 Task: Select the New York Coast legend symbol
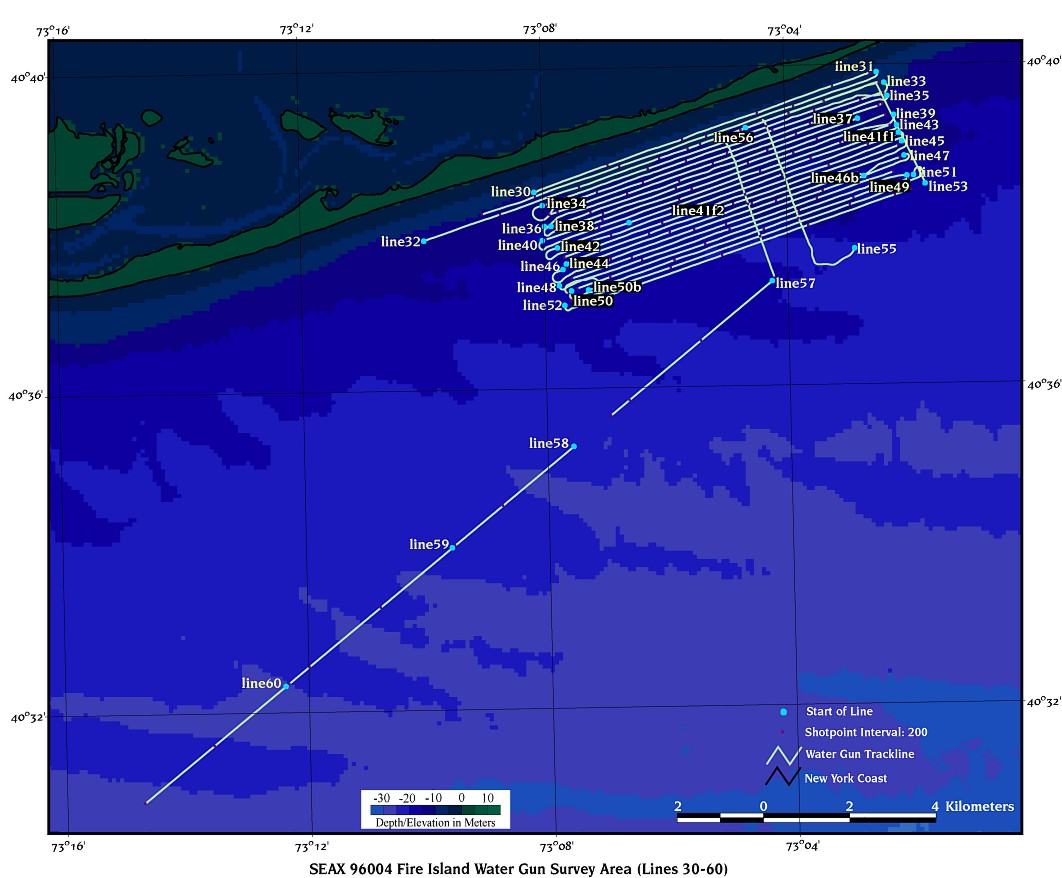[783, 777]
